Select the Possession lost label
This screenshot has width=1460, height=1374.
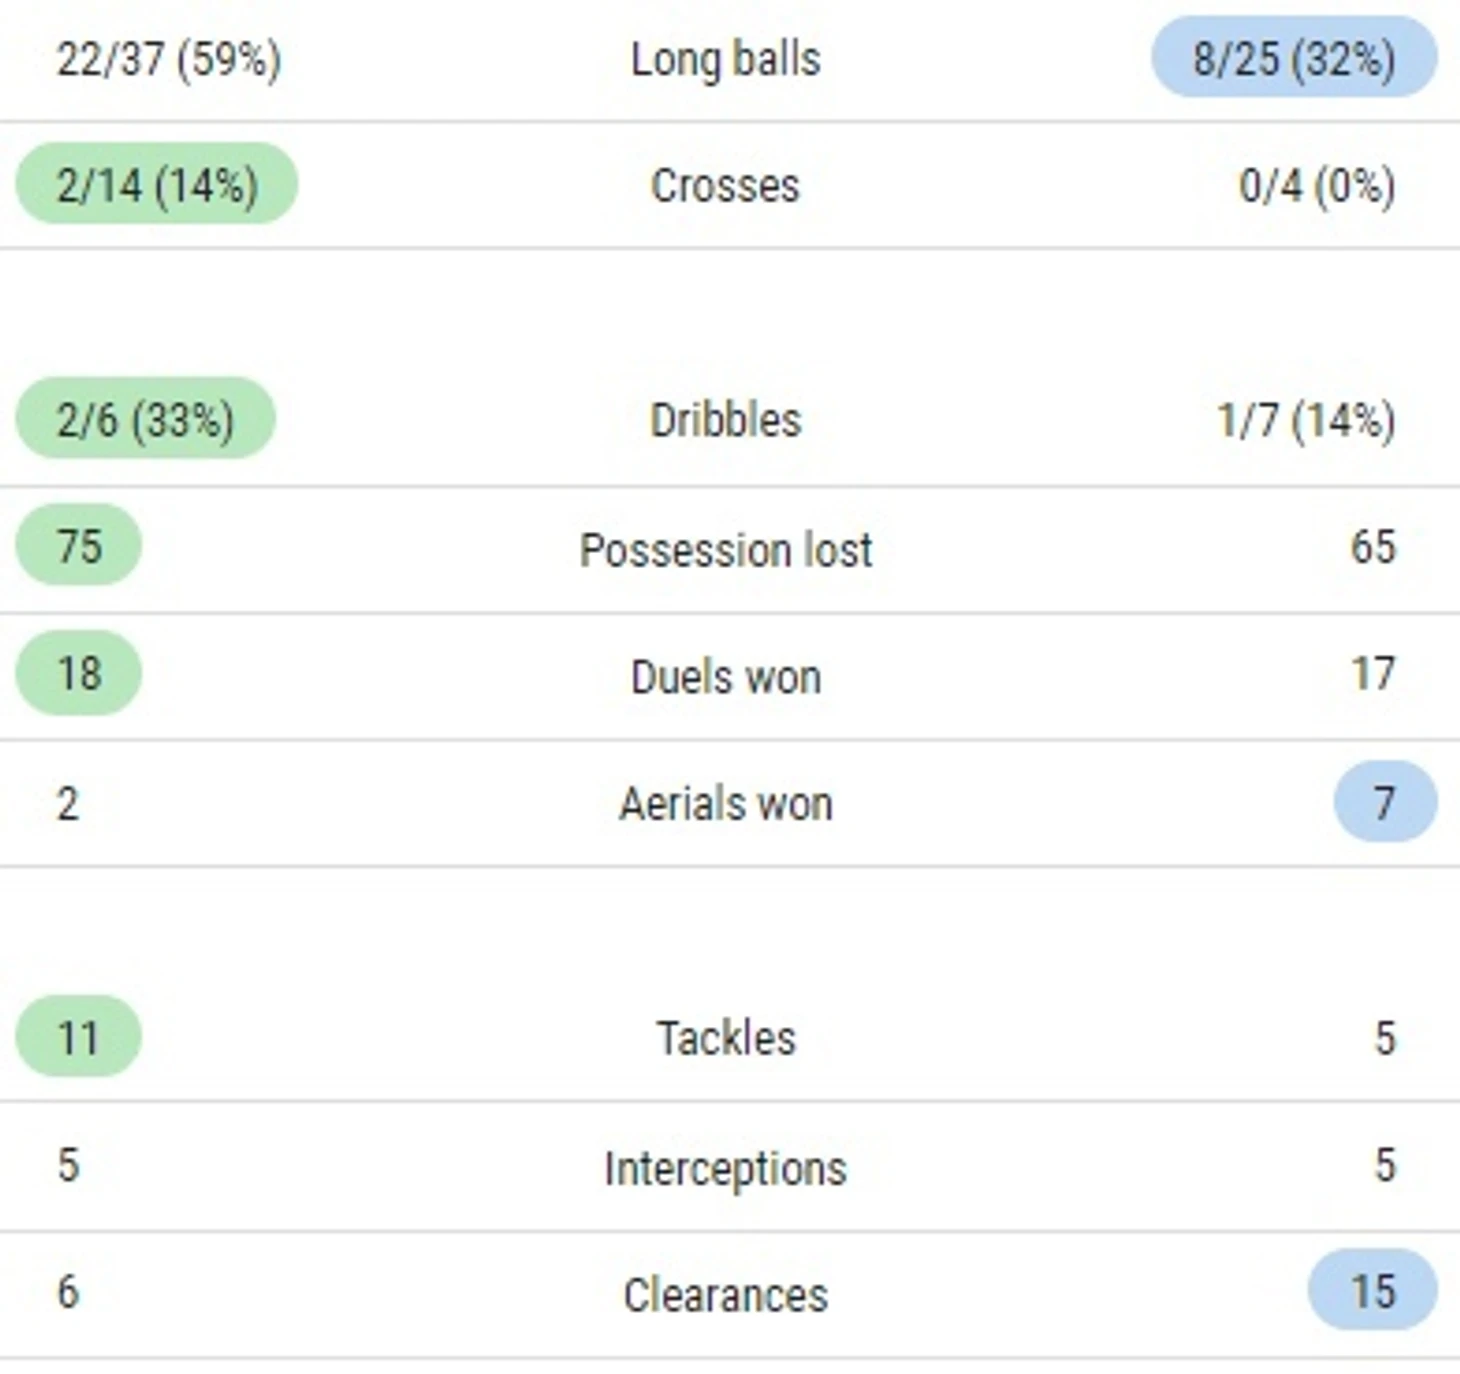coord(725,549)
